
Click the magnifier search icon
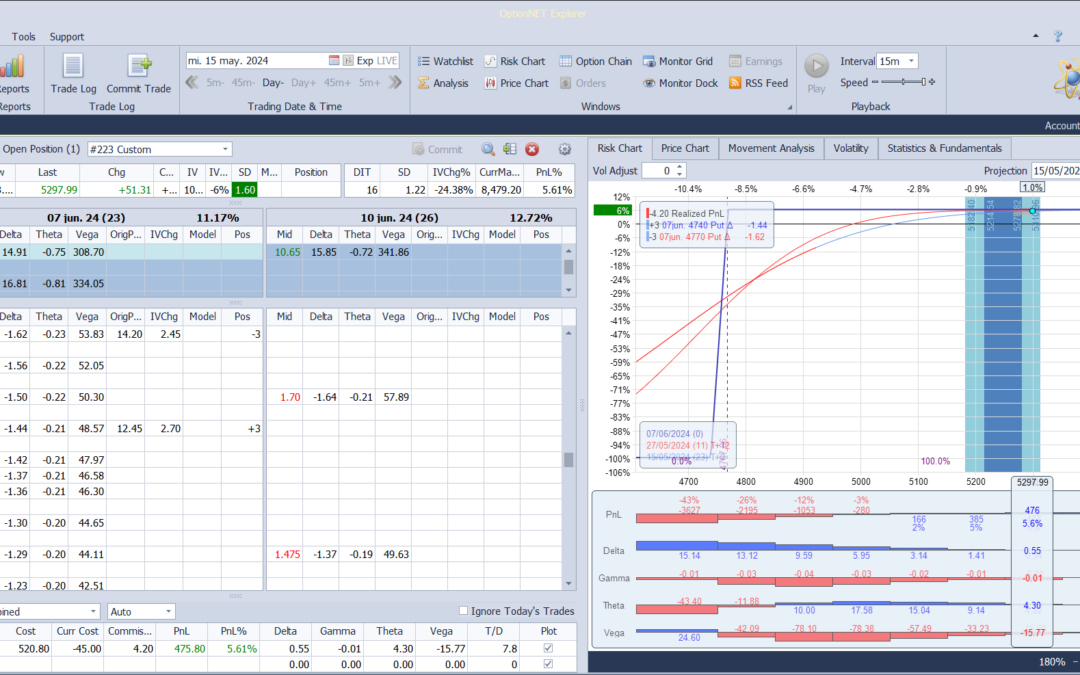pyautogui.click(x=488, y=149)
